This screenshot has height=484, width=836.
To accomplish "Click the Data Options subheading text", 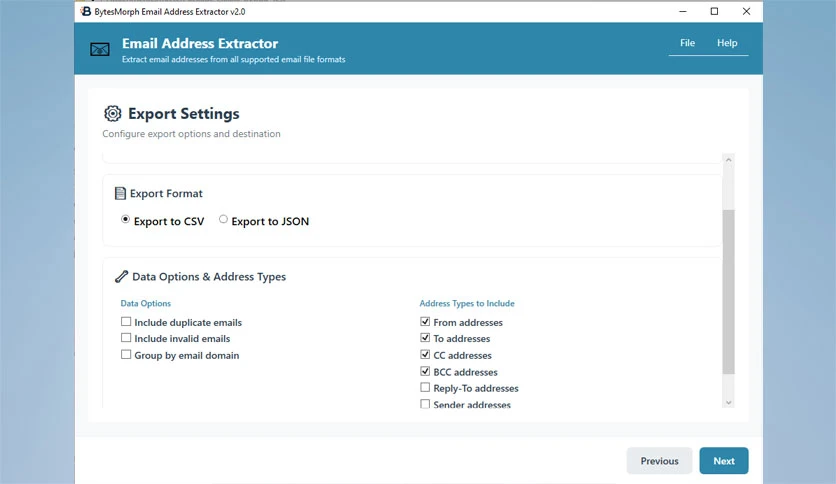I will 146,303.
